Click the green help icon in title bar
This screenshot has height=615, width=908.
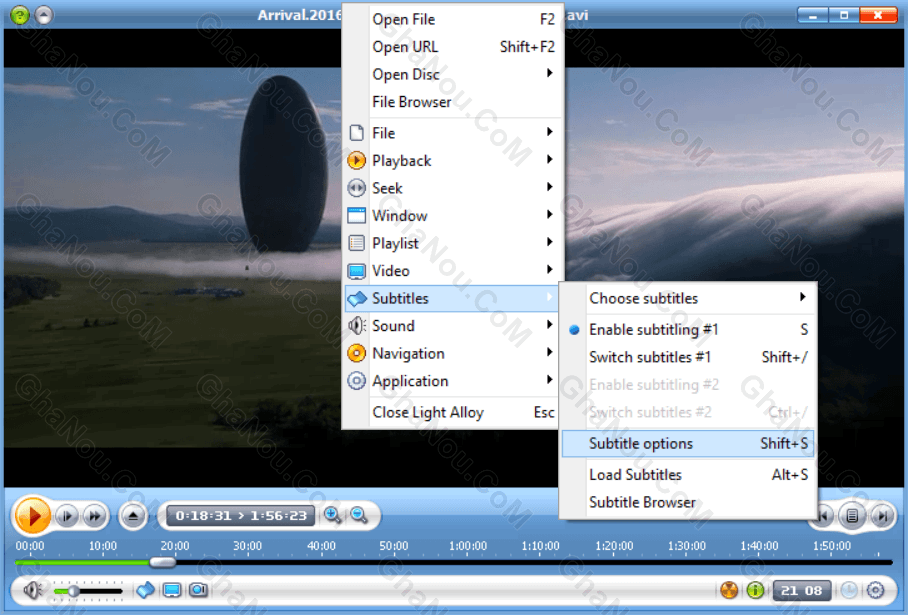(20, 14)
